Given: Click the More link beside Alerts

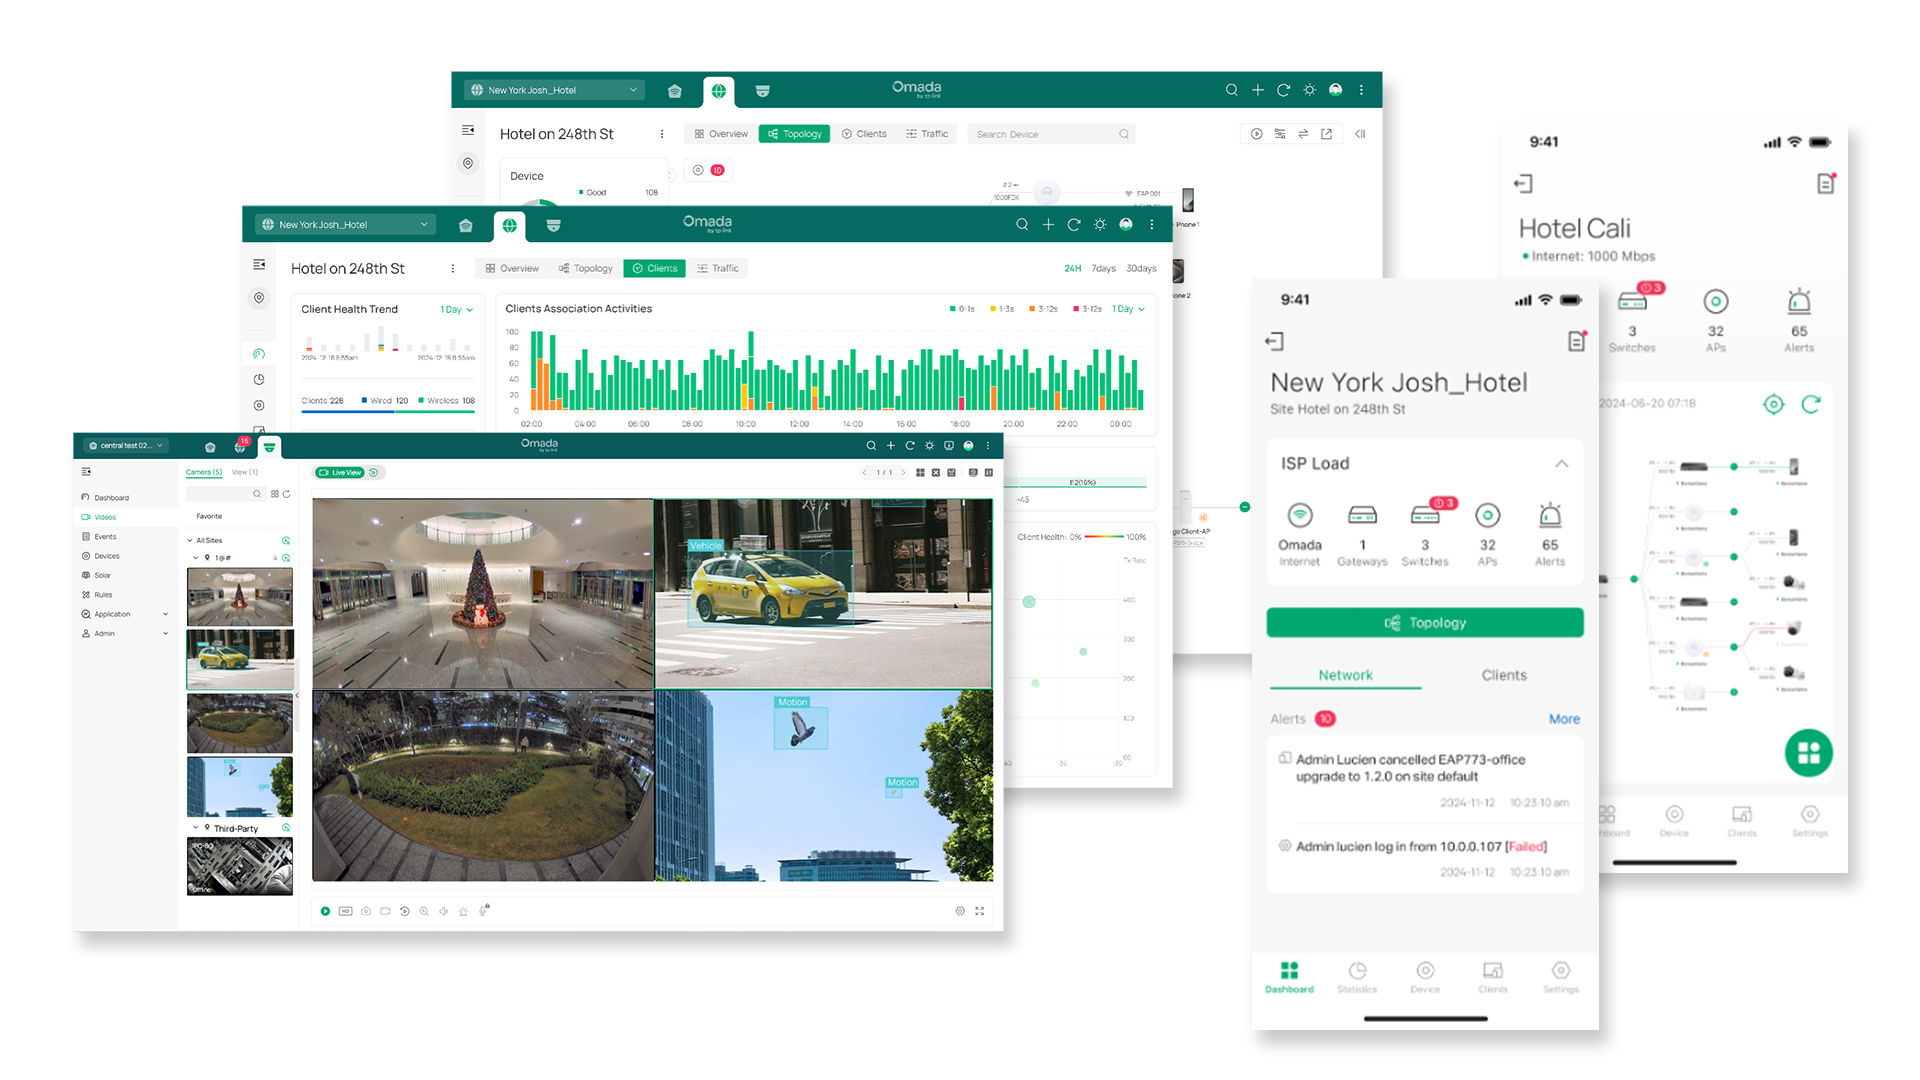Looking at the screenshot, I should click(x=1564, y=719).
